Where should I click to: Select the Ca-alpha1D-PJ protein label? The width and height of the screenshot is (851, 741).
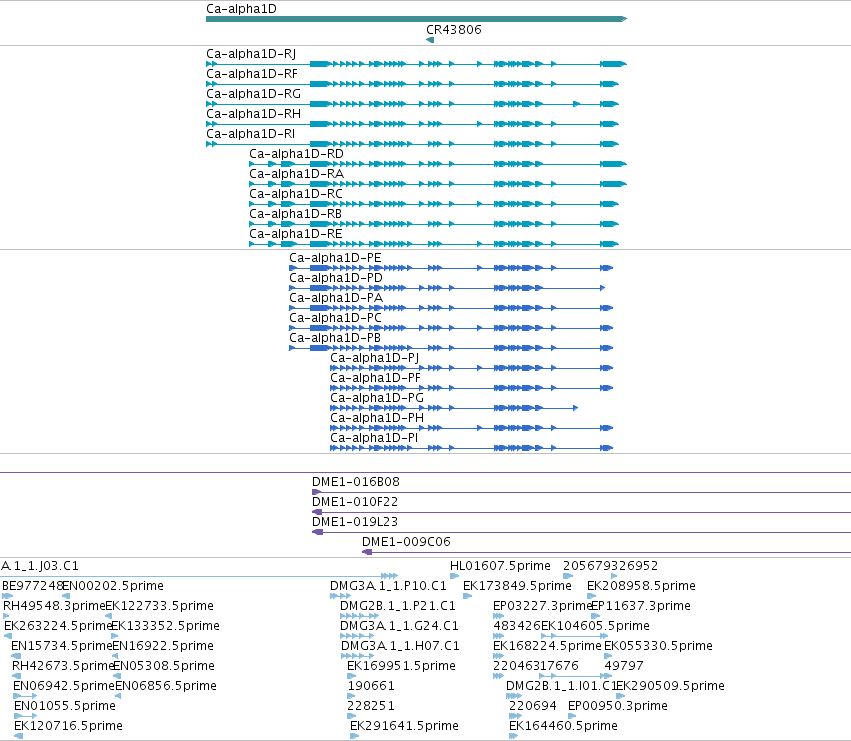(374, 358)
